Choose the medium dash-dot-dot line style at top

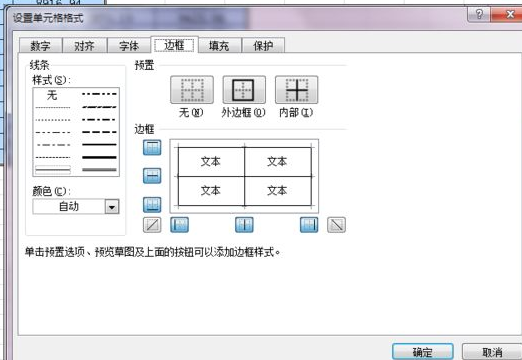tap(99, 94)
